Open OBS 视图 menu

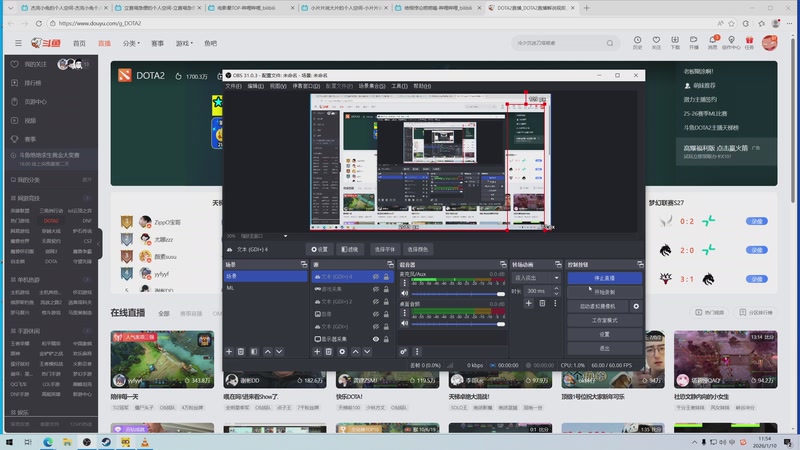tap(278, 86)
